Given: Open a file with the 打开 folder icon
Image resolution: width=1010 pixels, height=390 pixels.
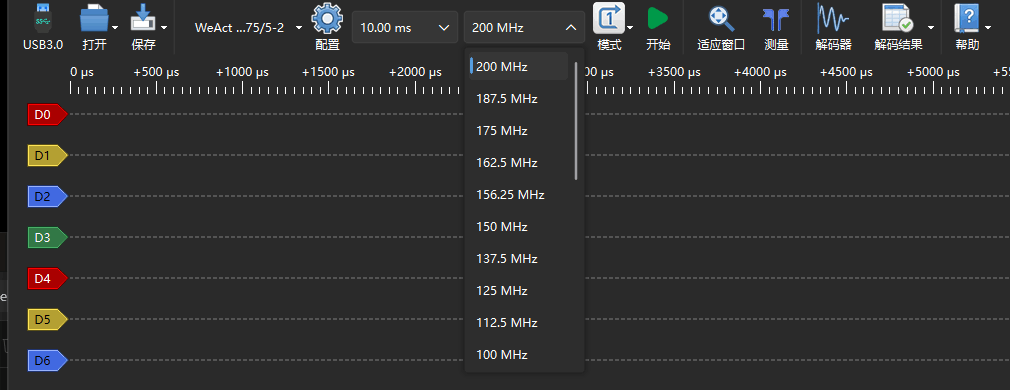Looking at the screenshot, I should 94,17.
